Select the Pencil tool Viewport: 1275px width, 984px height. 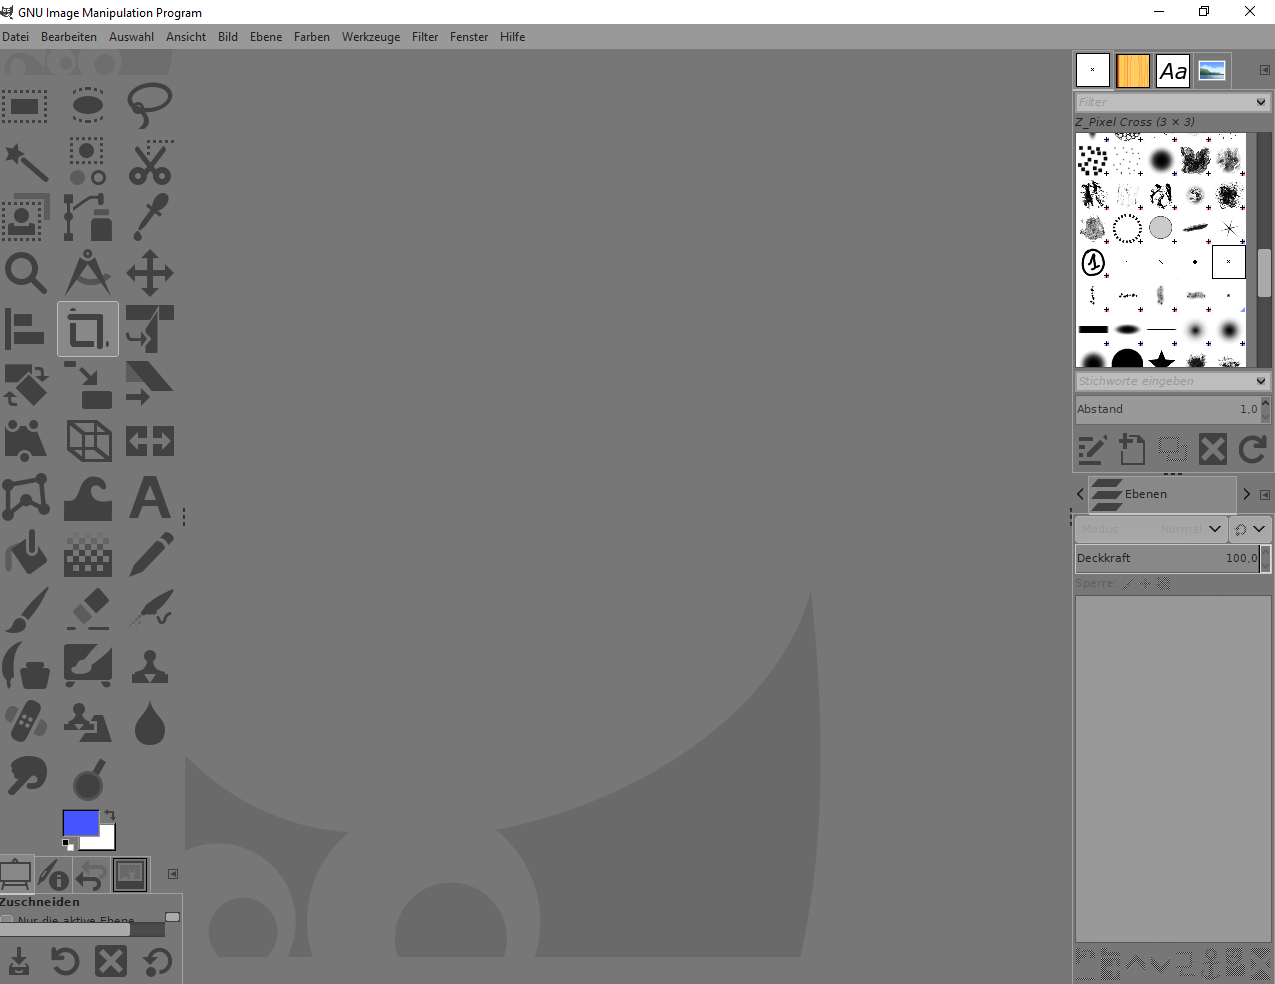point(150,553)
